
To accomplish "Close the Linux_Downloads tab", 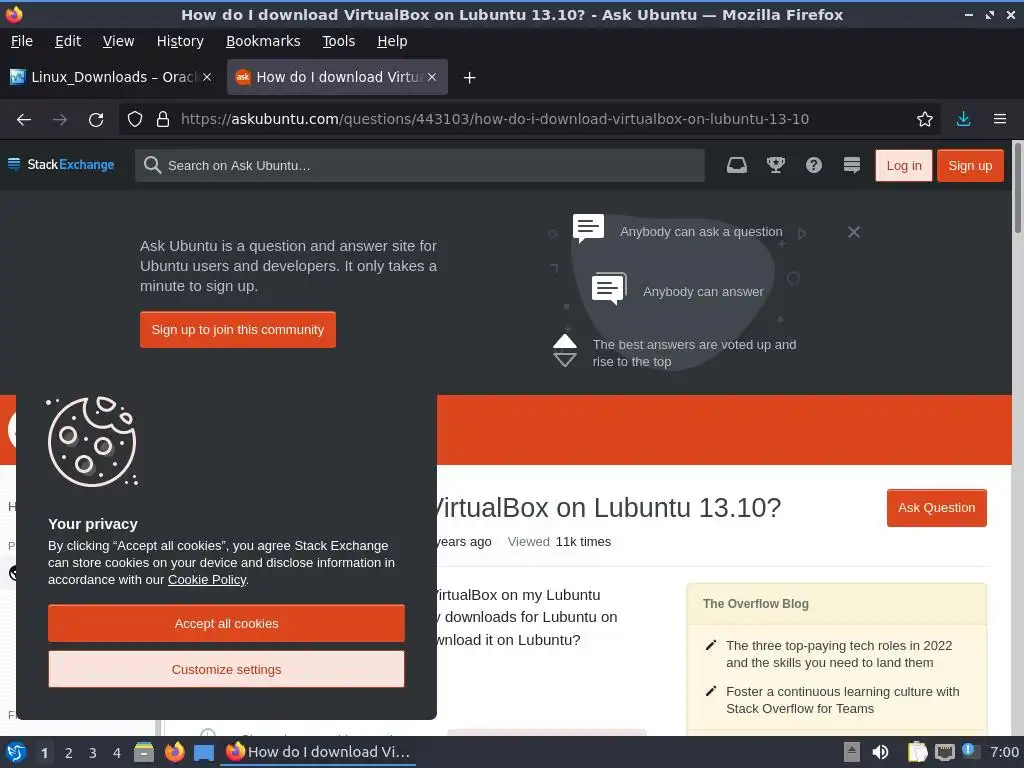I will [207, 77].
